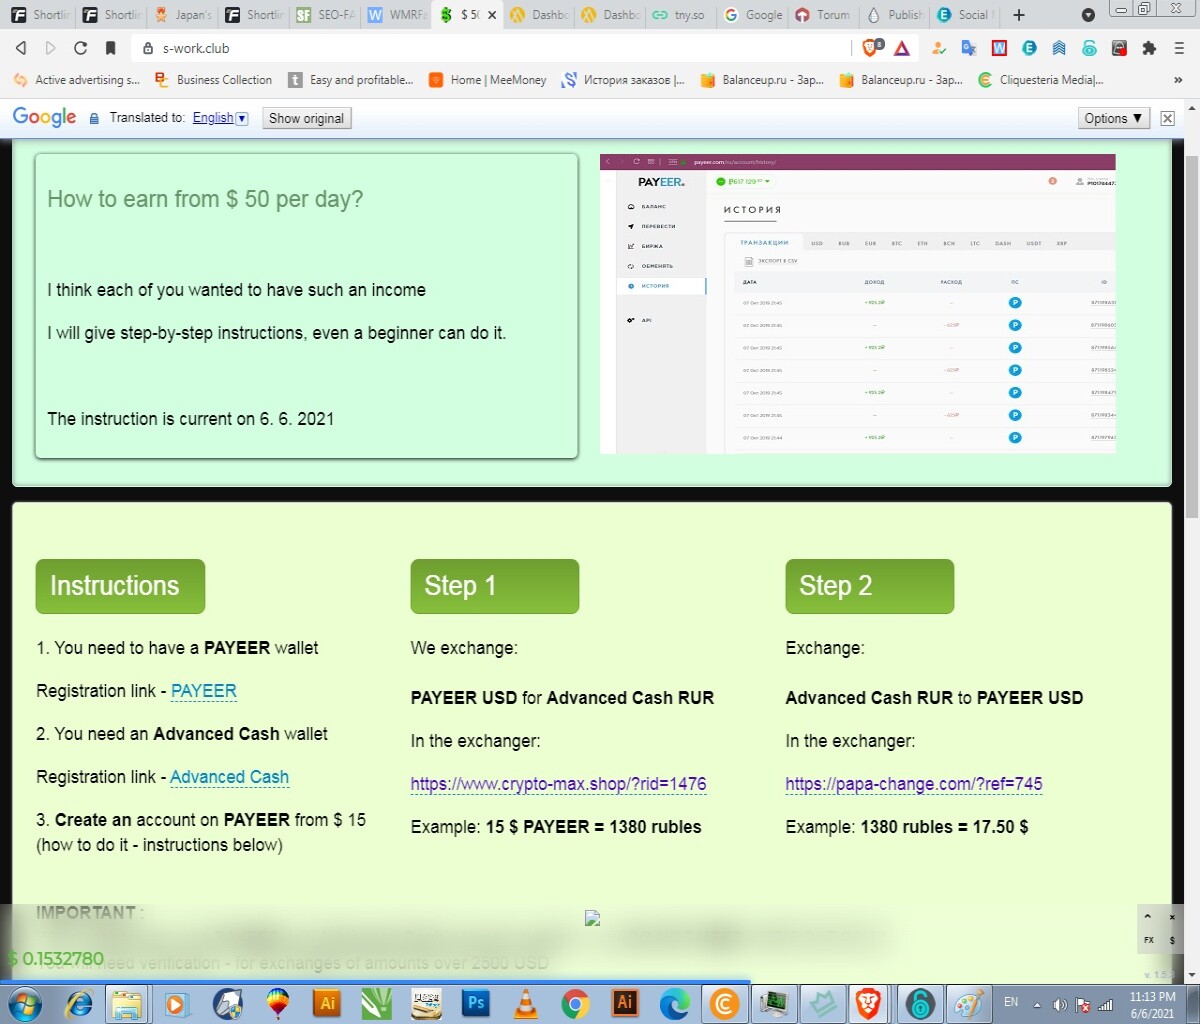Open Photoshop from the taskbar
Image resolution: width=1200 pixels, height=1024 pixels.
476,1003
